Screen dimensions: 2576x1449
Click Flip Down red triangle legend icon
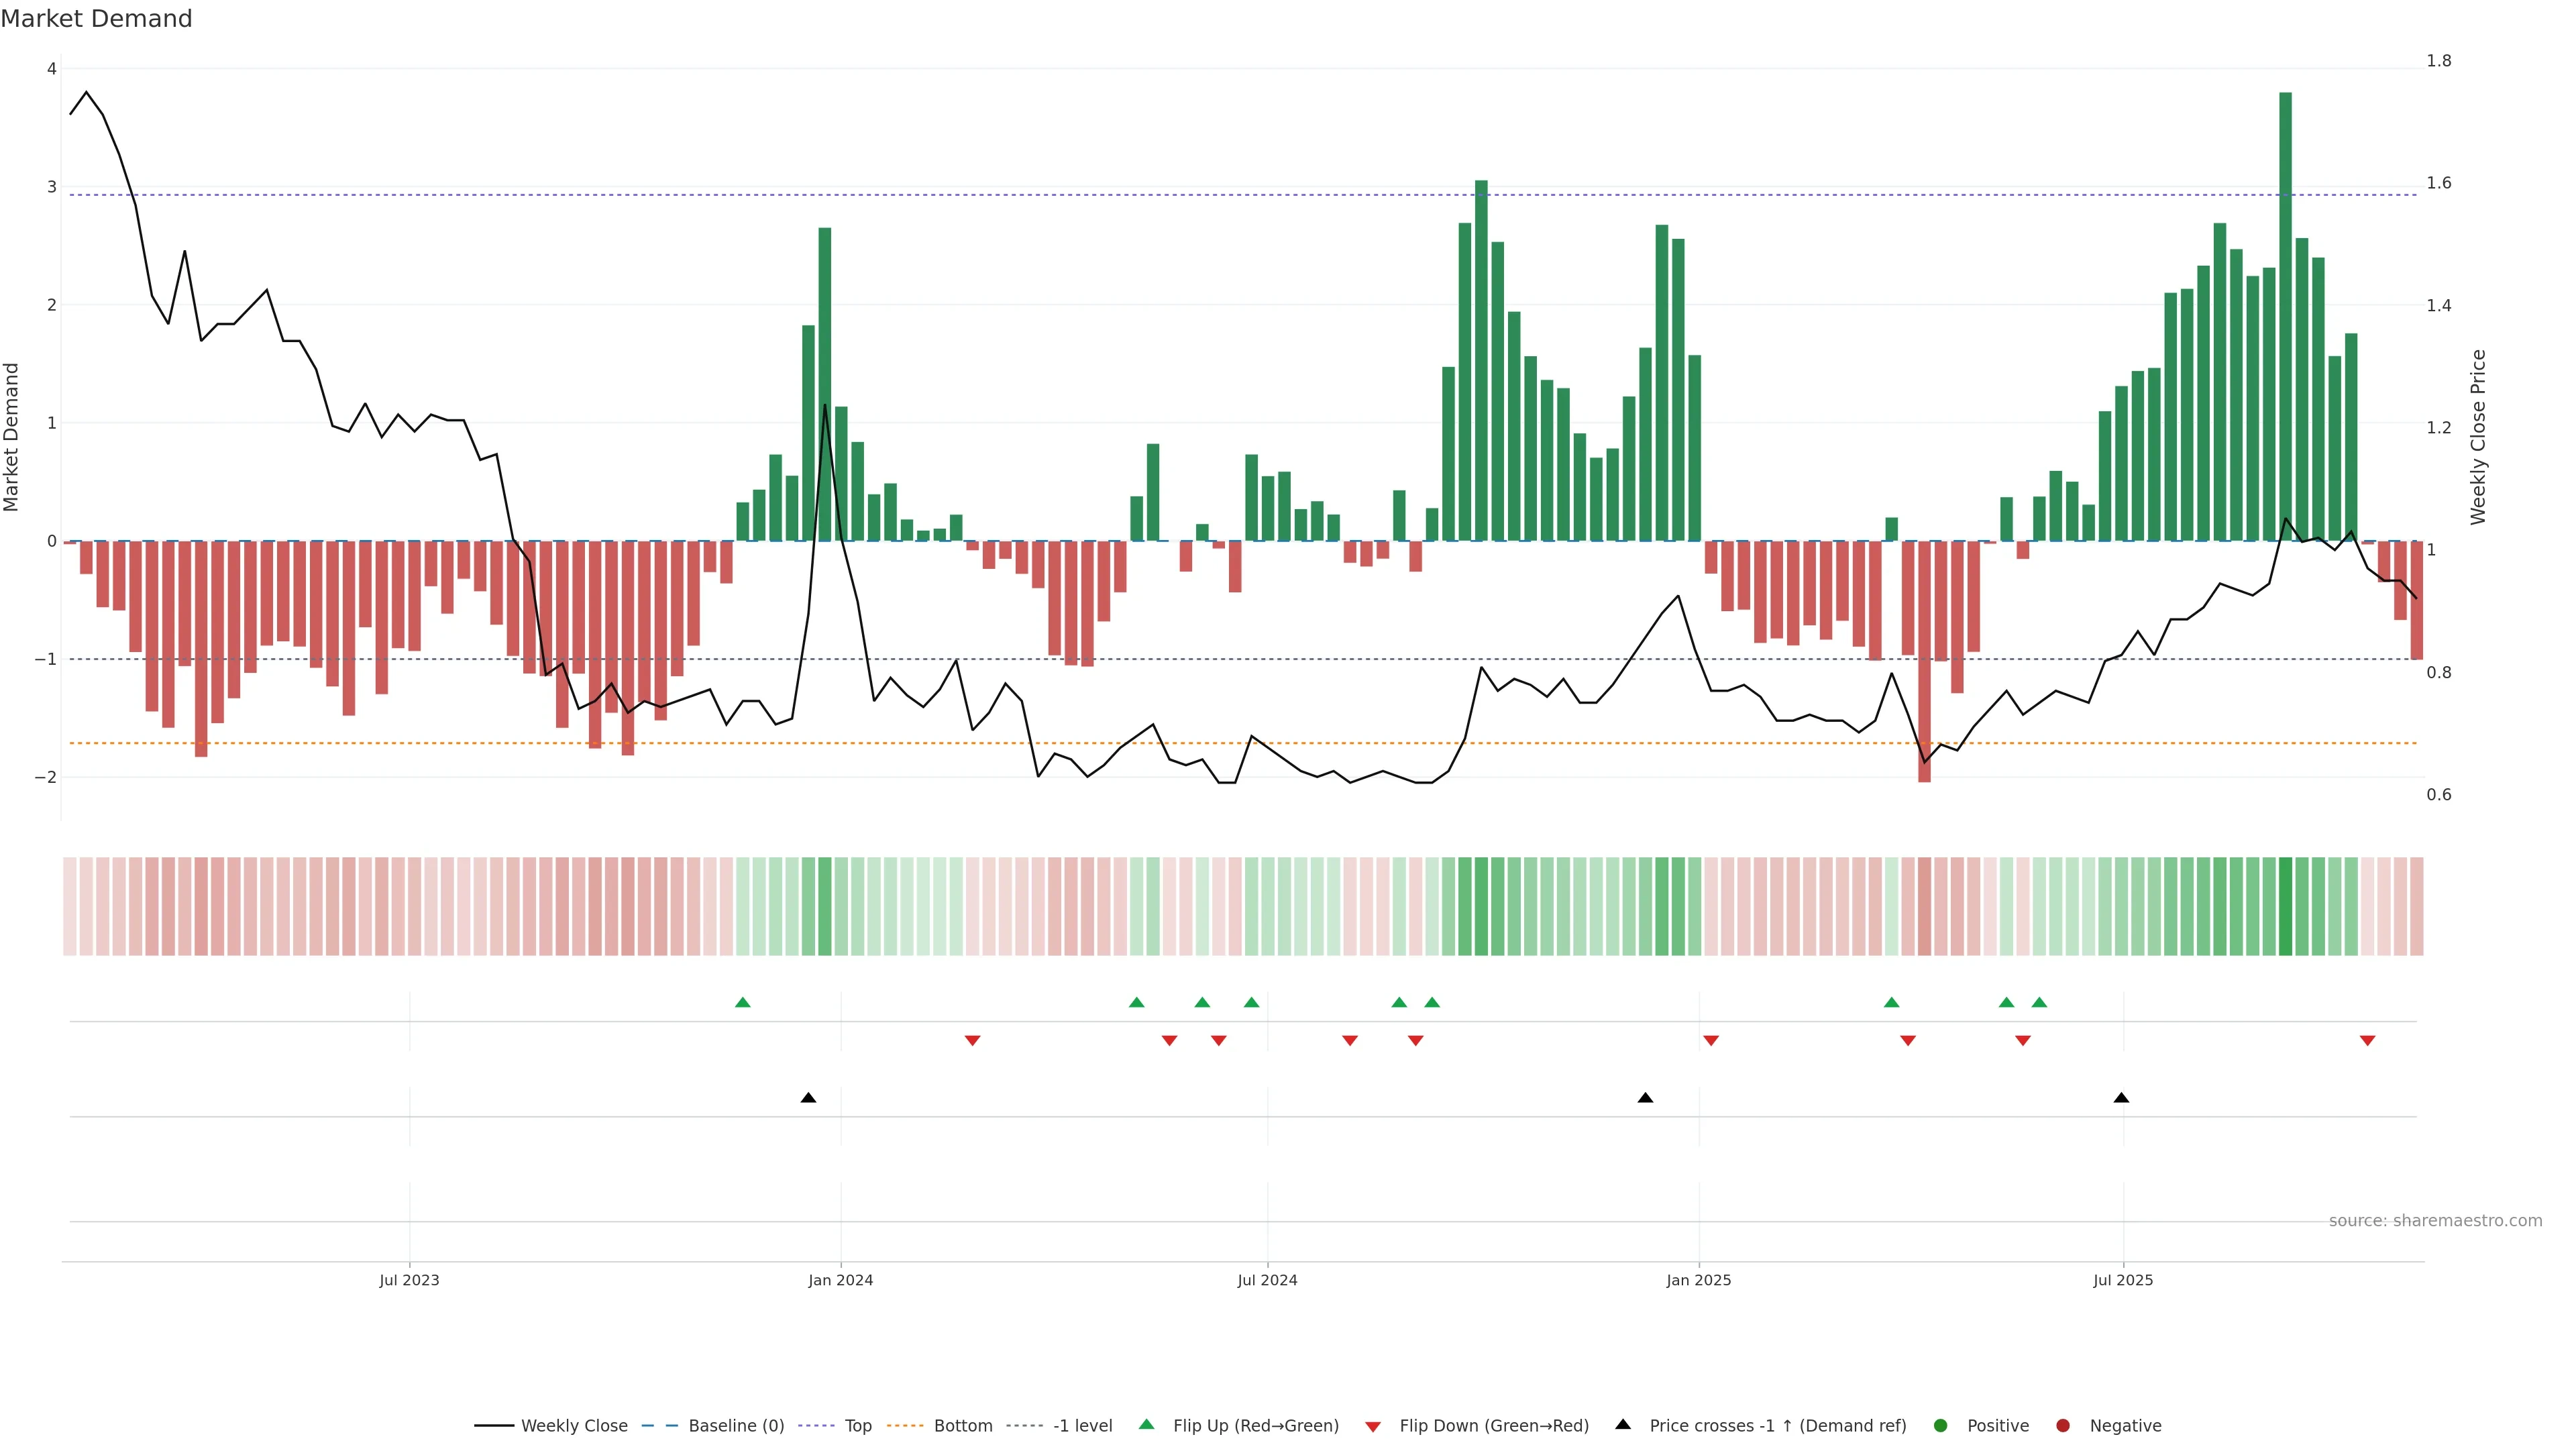pos(1373,1426)
